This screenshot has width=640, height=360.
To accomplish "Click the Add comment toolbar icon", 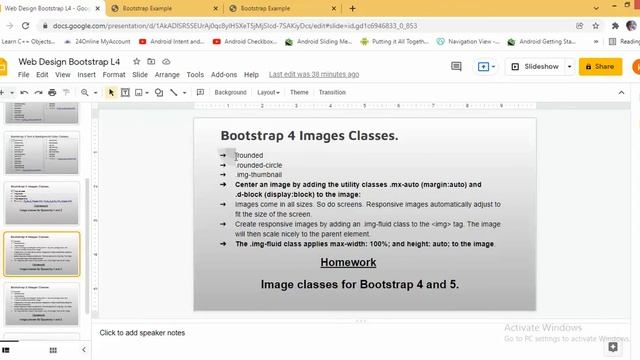I will [200, 93].
